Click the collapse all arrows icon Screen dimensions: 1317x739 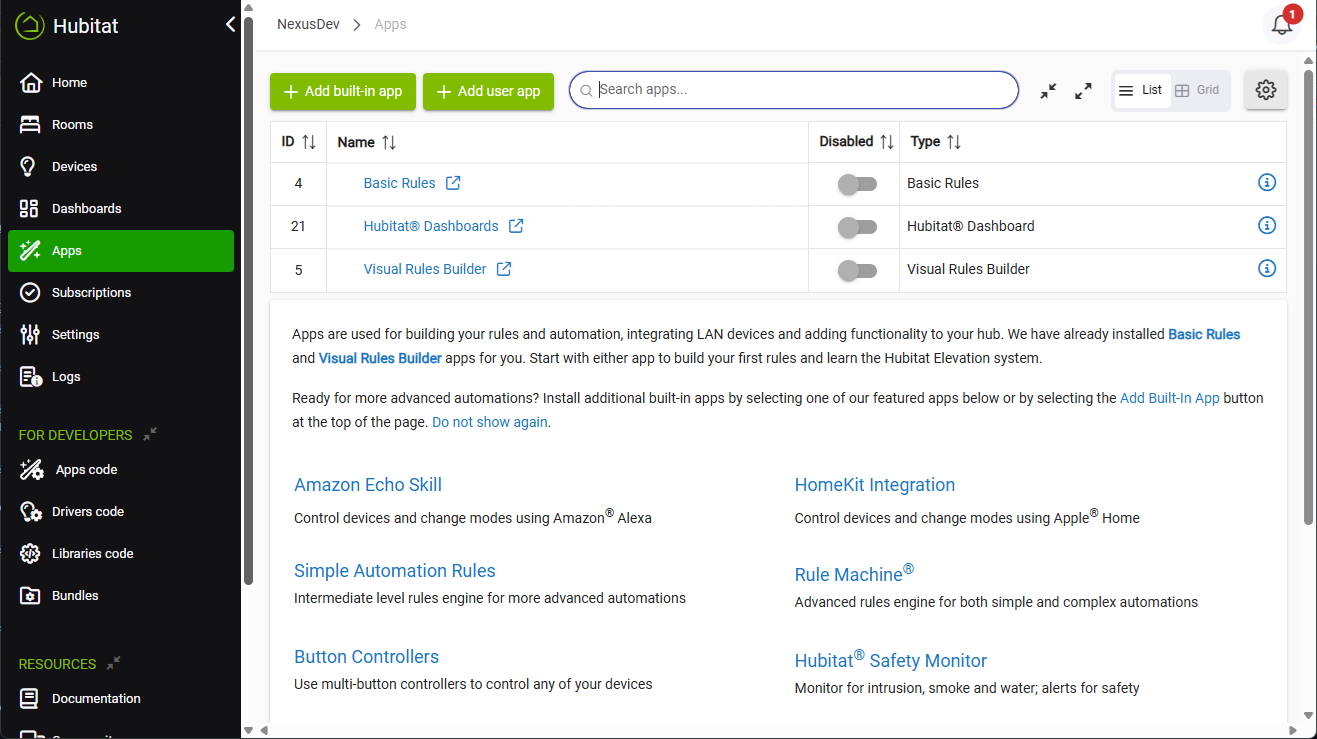[1048, 91]
